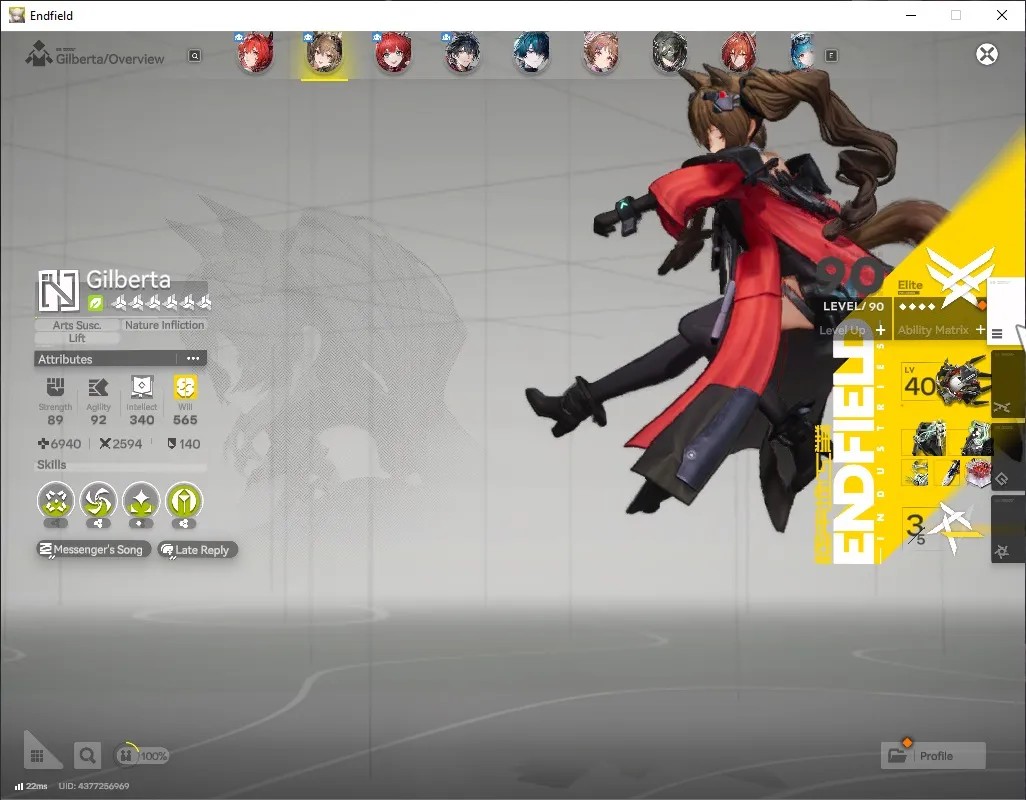Select the blue and white haired operator portrait
1026x800 pixels.
click(804, 54)
